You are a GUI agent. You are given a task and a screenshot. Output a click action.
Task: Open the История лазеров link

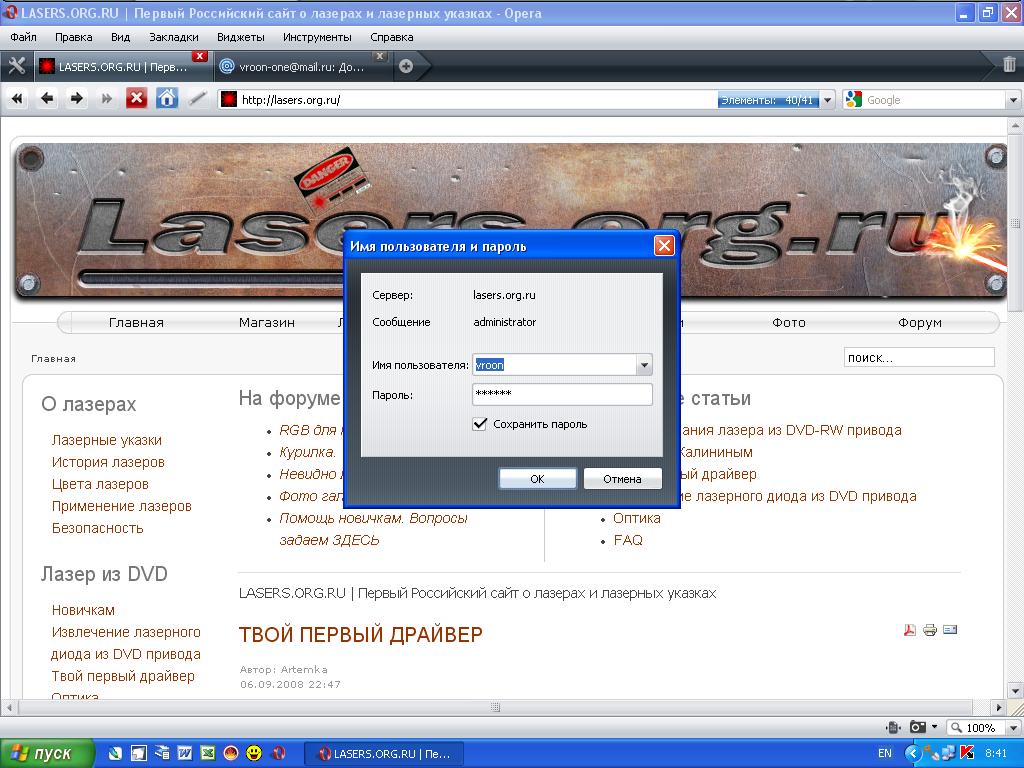[x=108, y=462]
